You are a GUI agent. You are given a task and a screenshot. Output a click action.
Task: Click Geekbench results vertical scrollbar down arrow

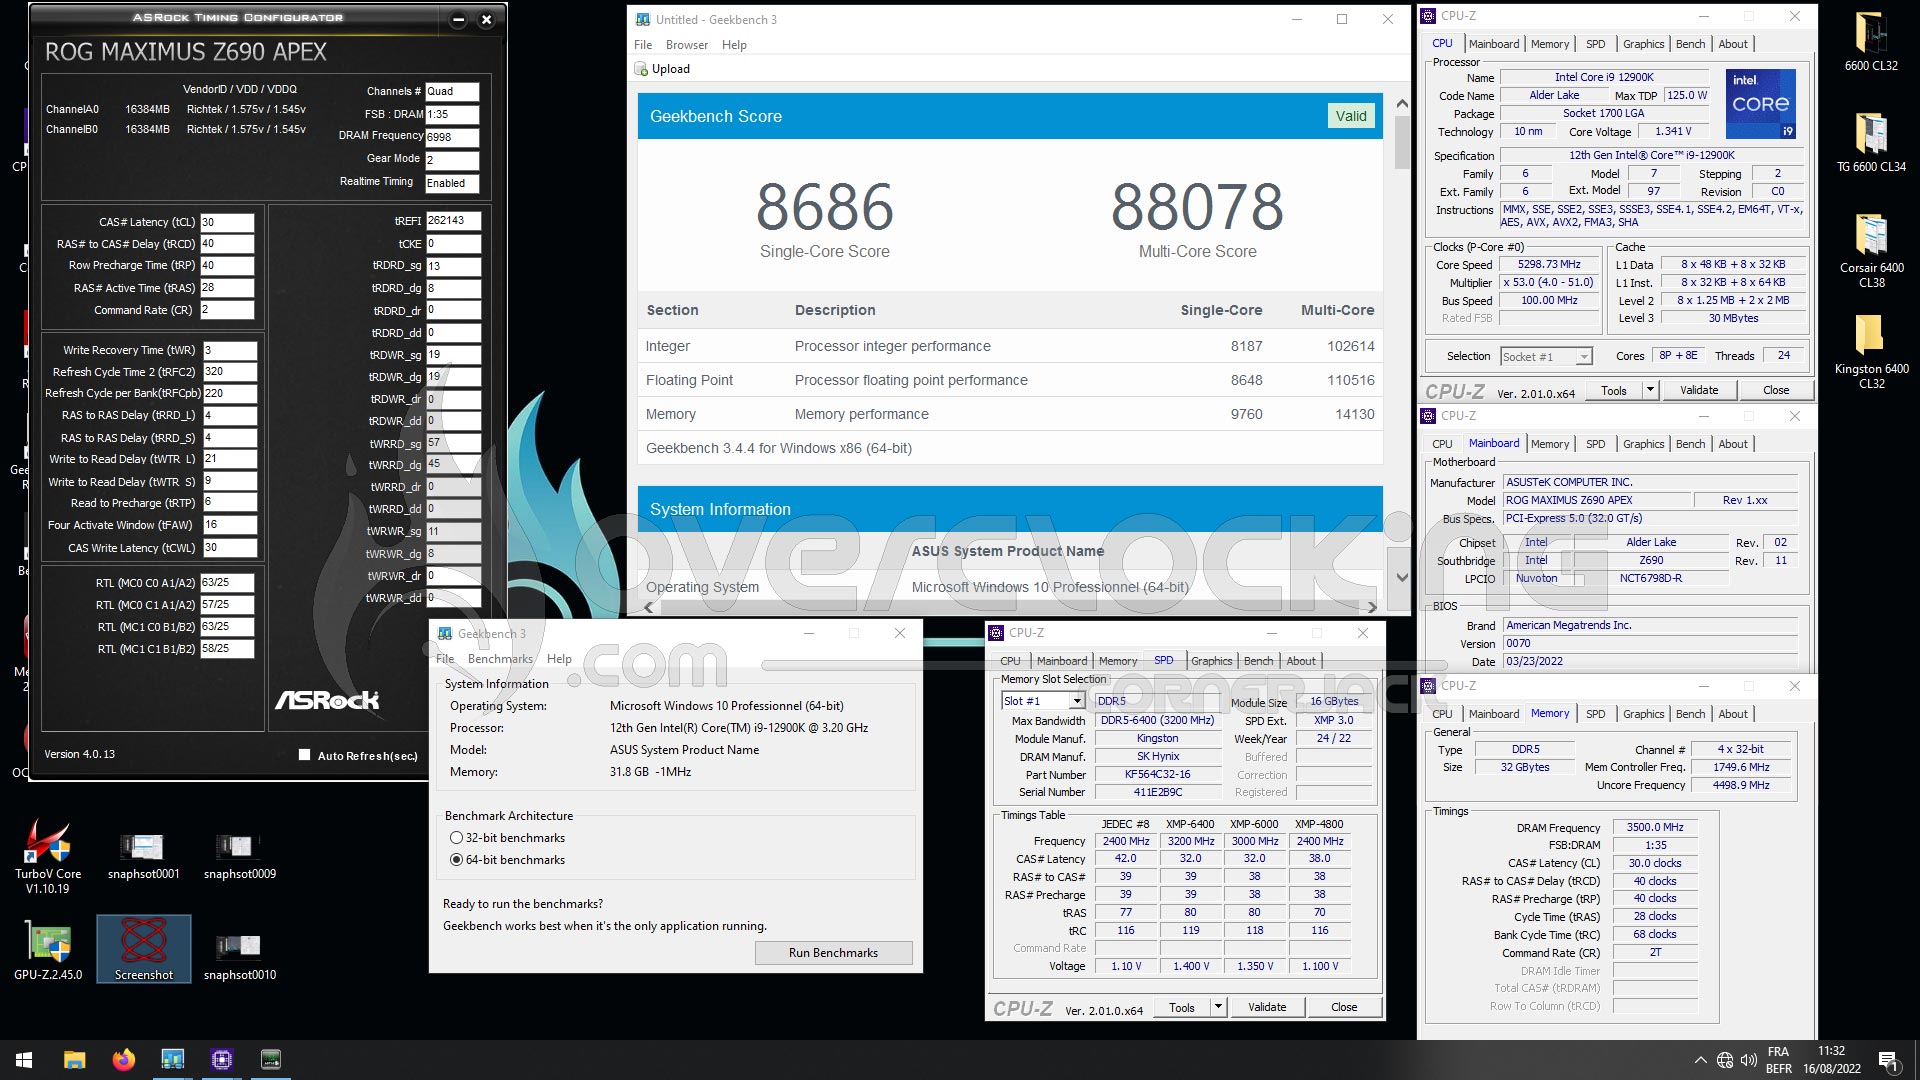(1402, 577)
